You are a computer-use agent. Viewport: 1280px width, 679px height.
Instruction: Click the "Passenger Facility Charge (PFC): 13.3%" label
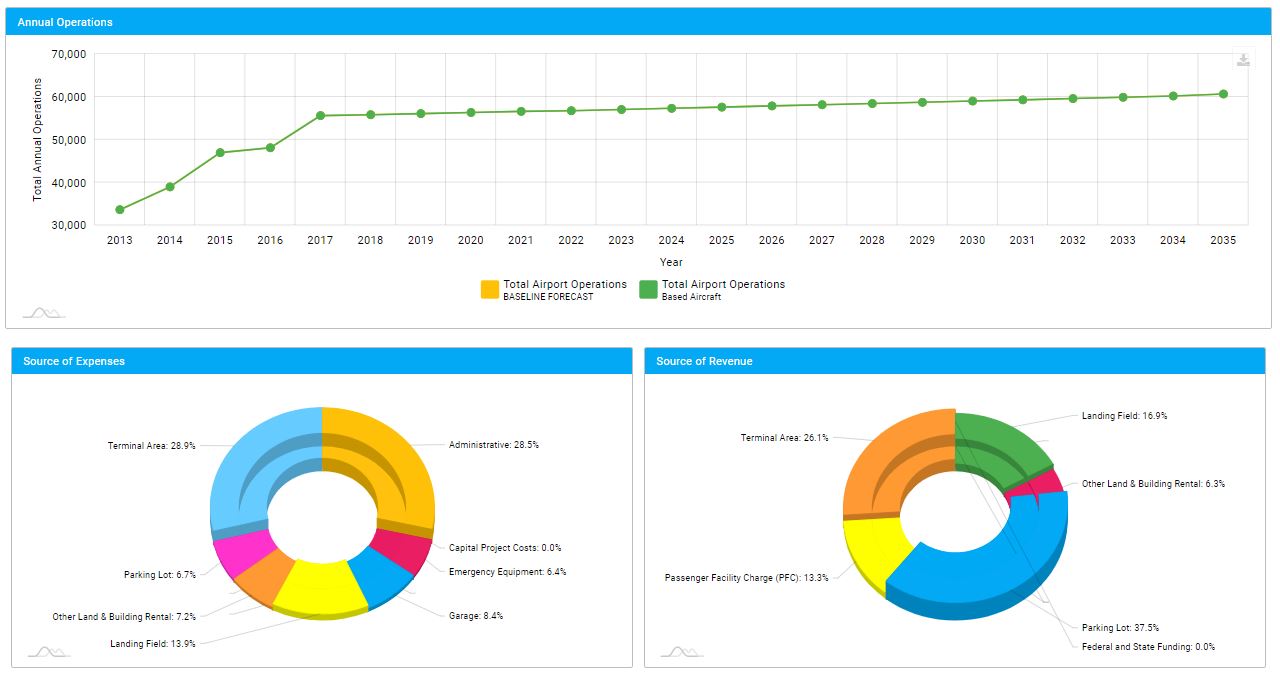(746, 578)
